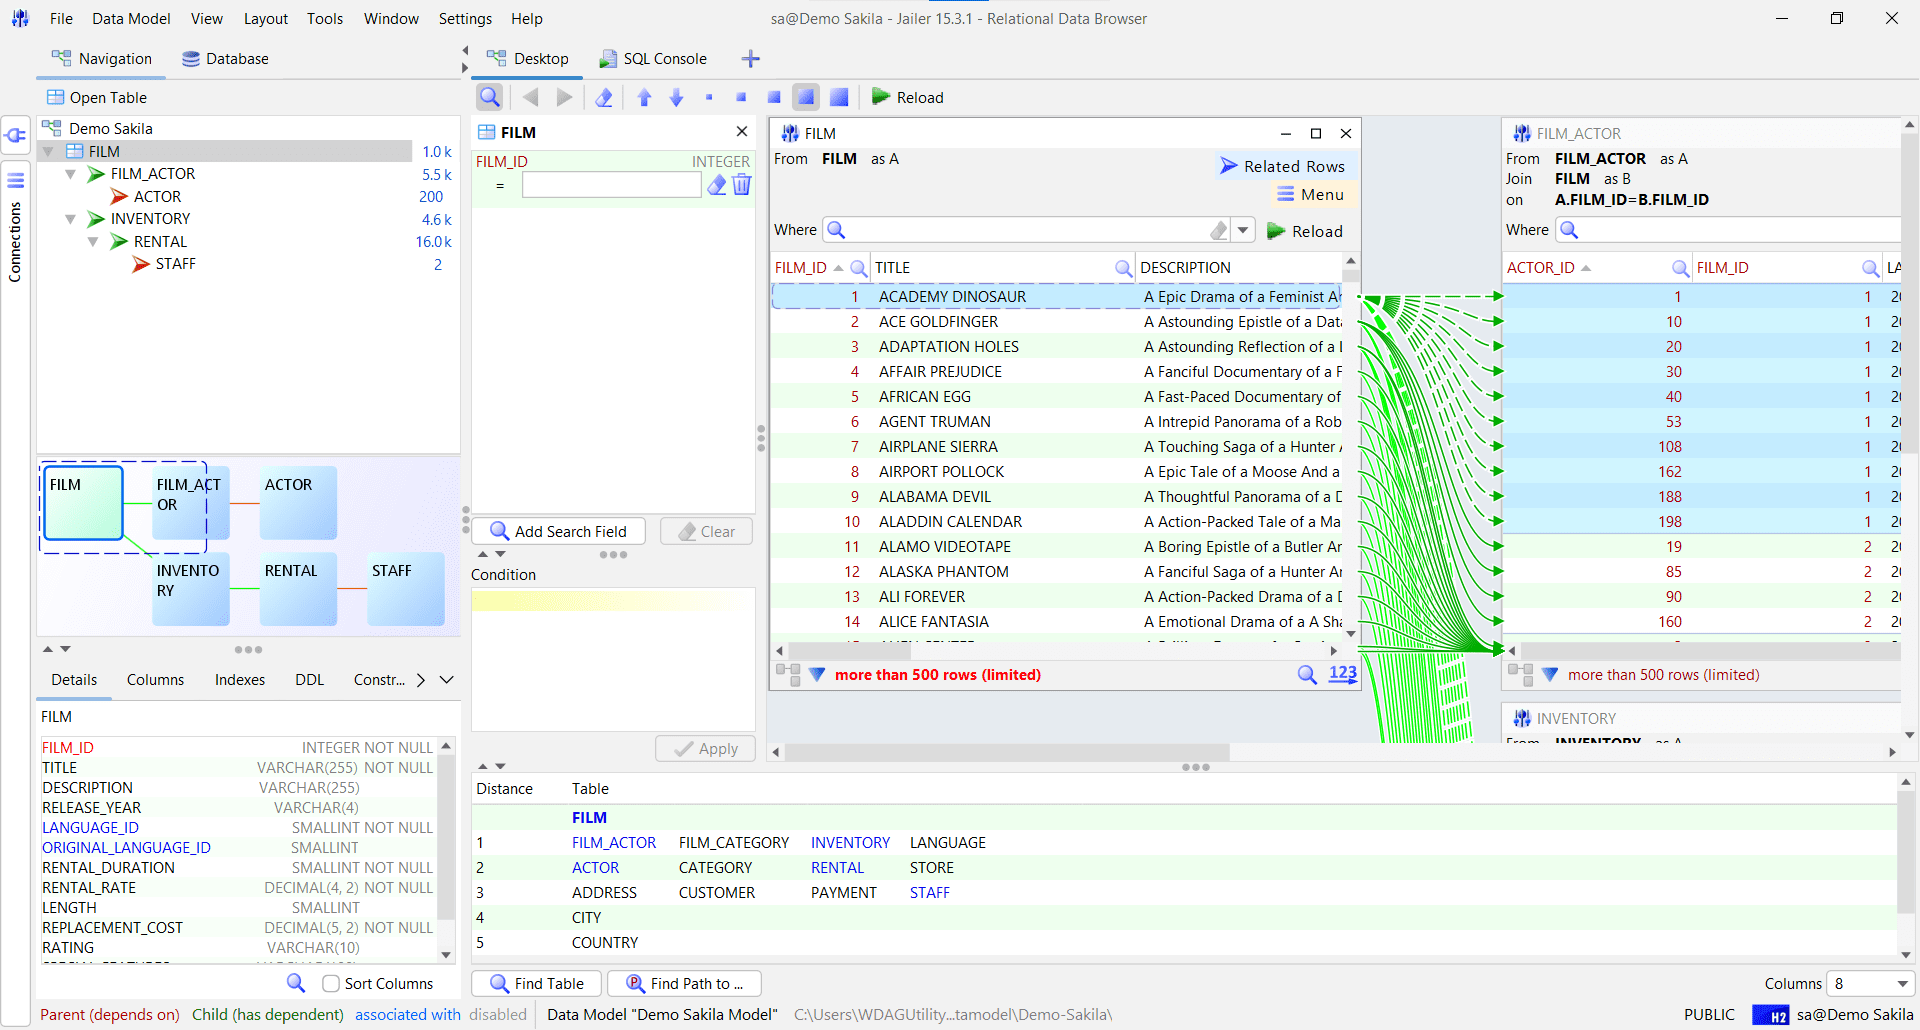Clear the FILM_ID search value with the eraser
Screen dimensions: 1920x1030
(717, 185)
